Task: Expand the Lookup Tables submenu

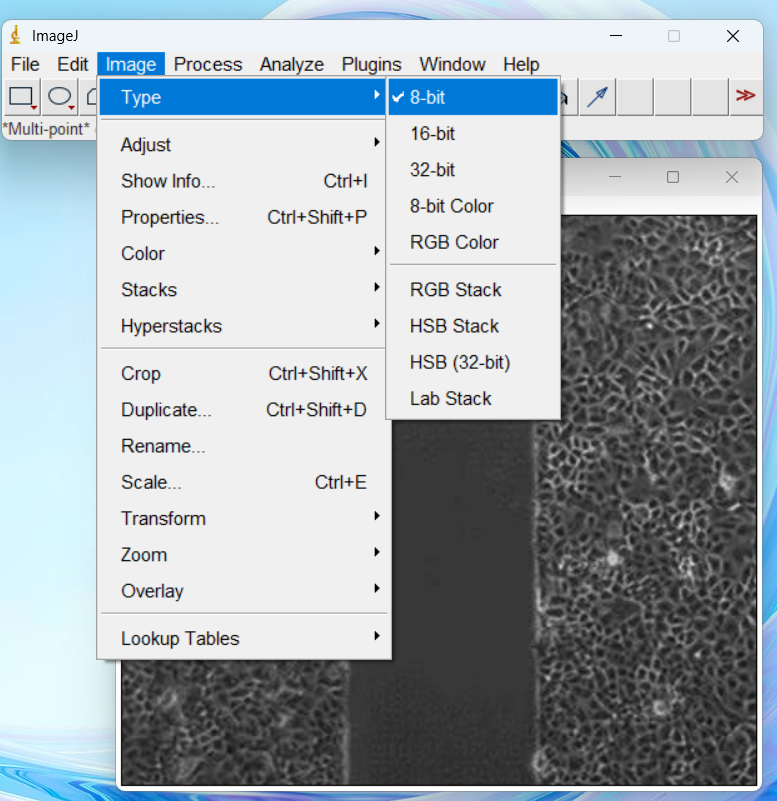Action: pyautogui.click(x=243, y=639)
